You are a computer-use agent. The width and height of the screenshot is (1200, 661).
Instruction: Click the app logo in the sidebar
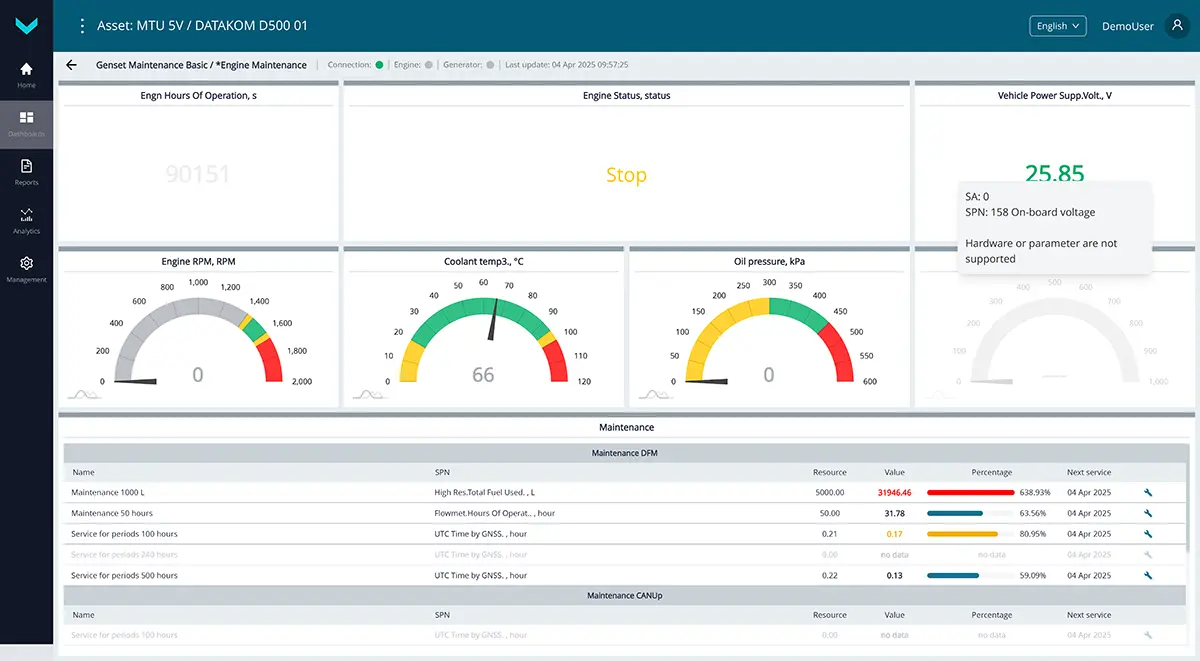point(26,26)
